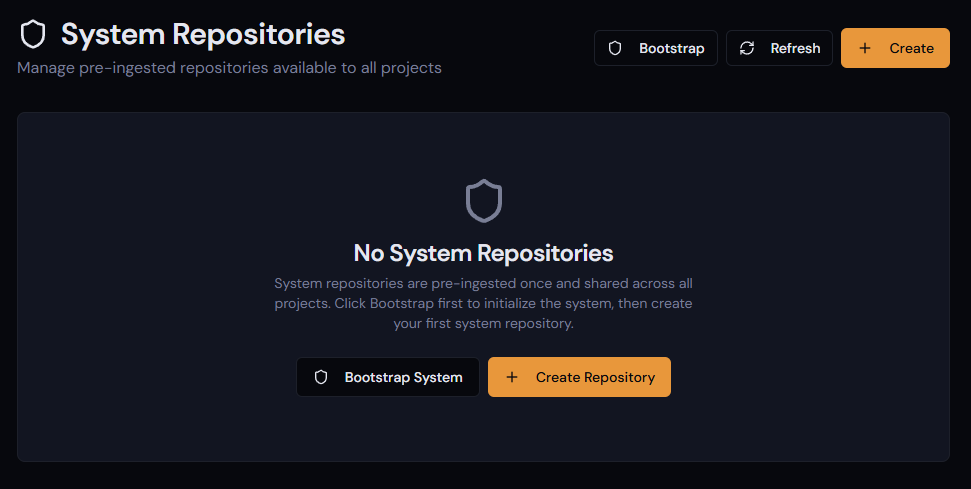Screen dimensions: 971x489
Task: Click the orange Create button in header
Action: pos(895,48)
